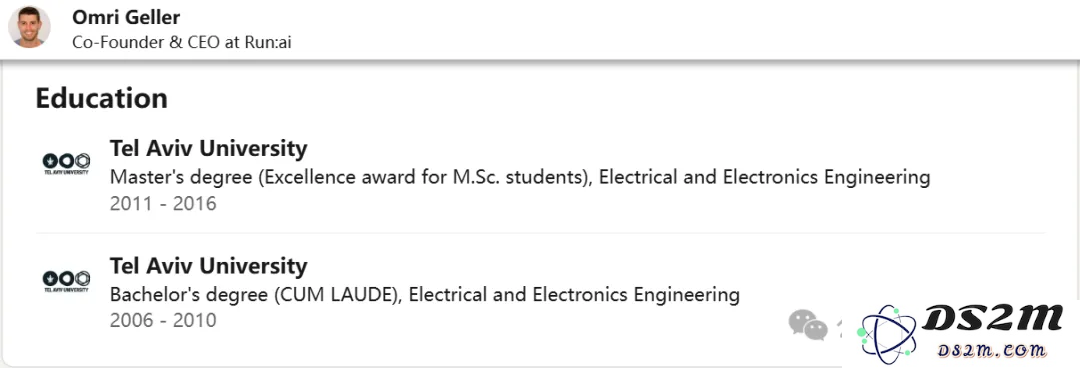Open Tel Aviv University title above Bachelor's degree

click(x=208, y=265)
